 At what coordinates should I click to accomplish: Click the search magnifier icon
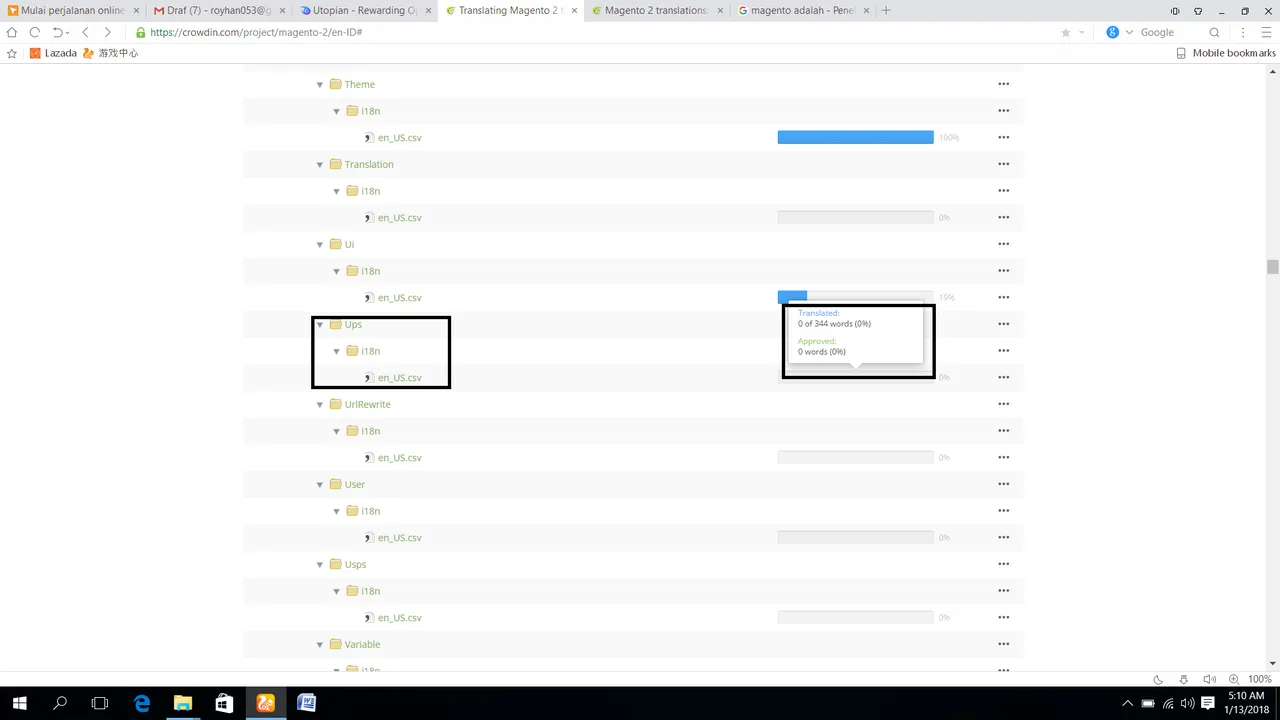1214,32
